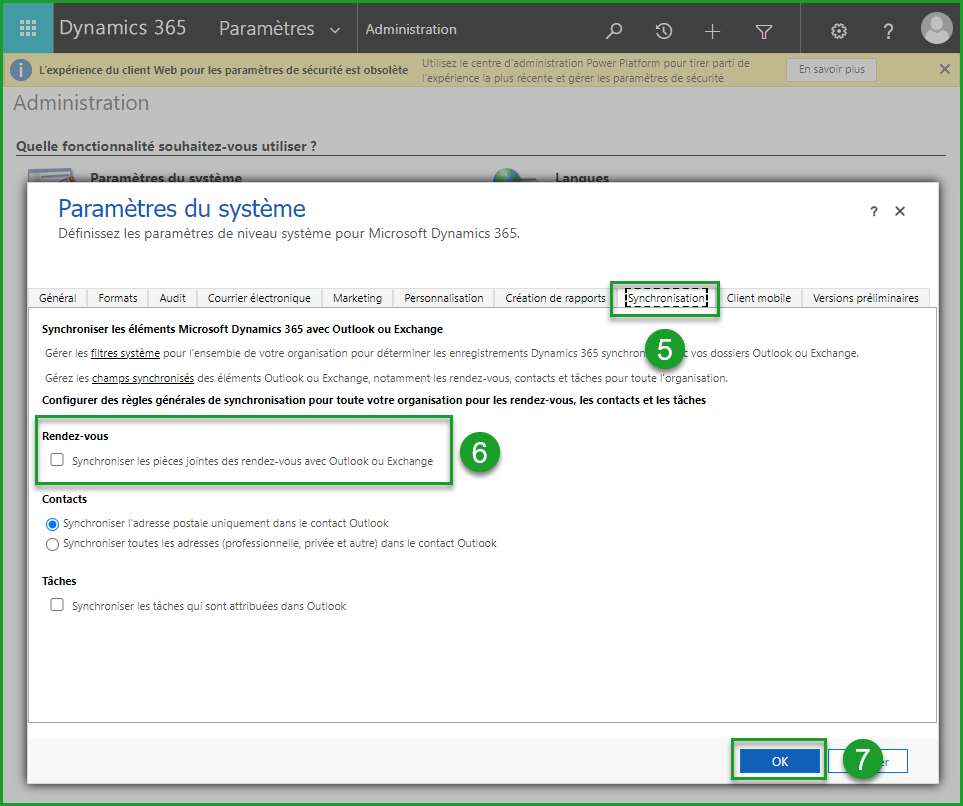Enable appointment attachments synchronization checkbox
The height and width of the screenshot is (806, 963).
pyautogui.click(x=57, y=460)
